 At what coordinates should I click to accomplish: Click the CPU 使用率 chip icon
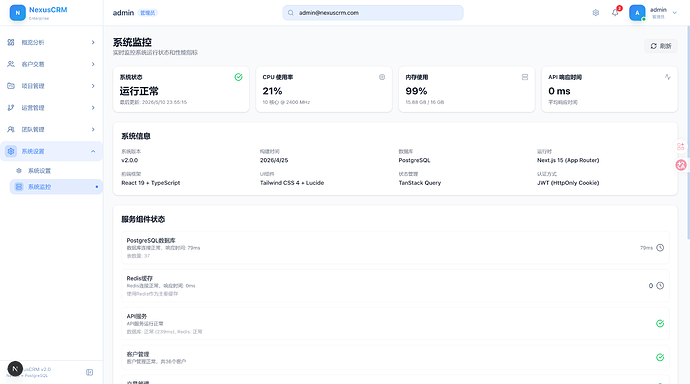click(382, 77)
